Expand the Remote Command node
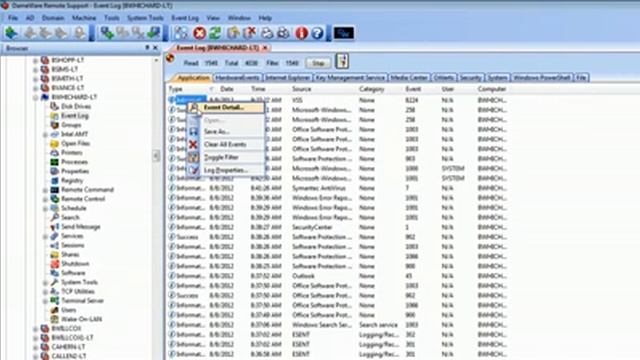 pyautogui.click(x=45, y=190)
